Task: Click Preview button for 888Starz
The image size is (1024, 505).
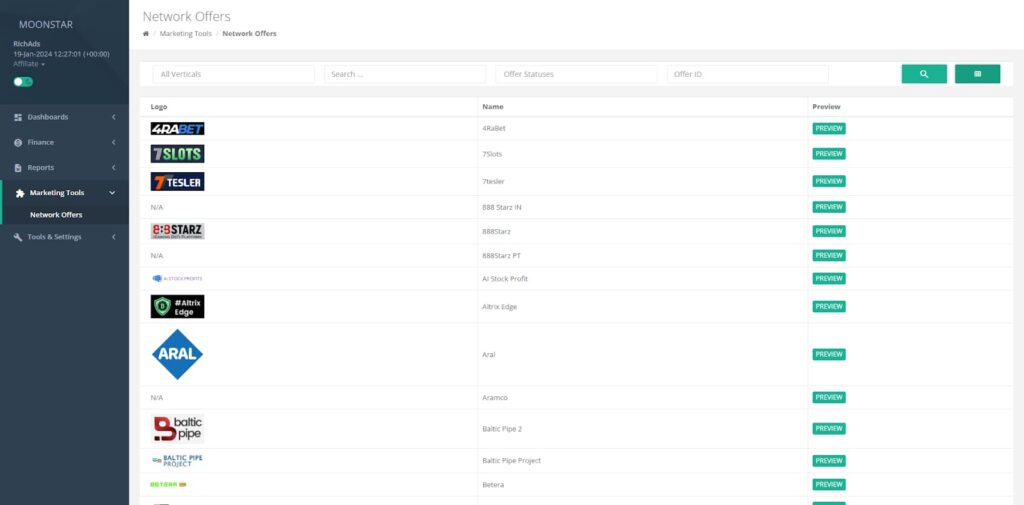Action: (829, 231)
